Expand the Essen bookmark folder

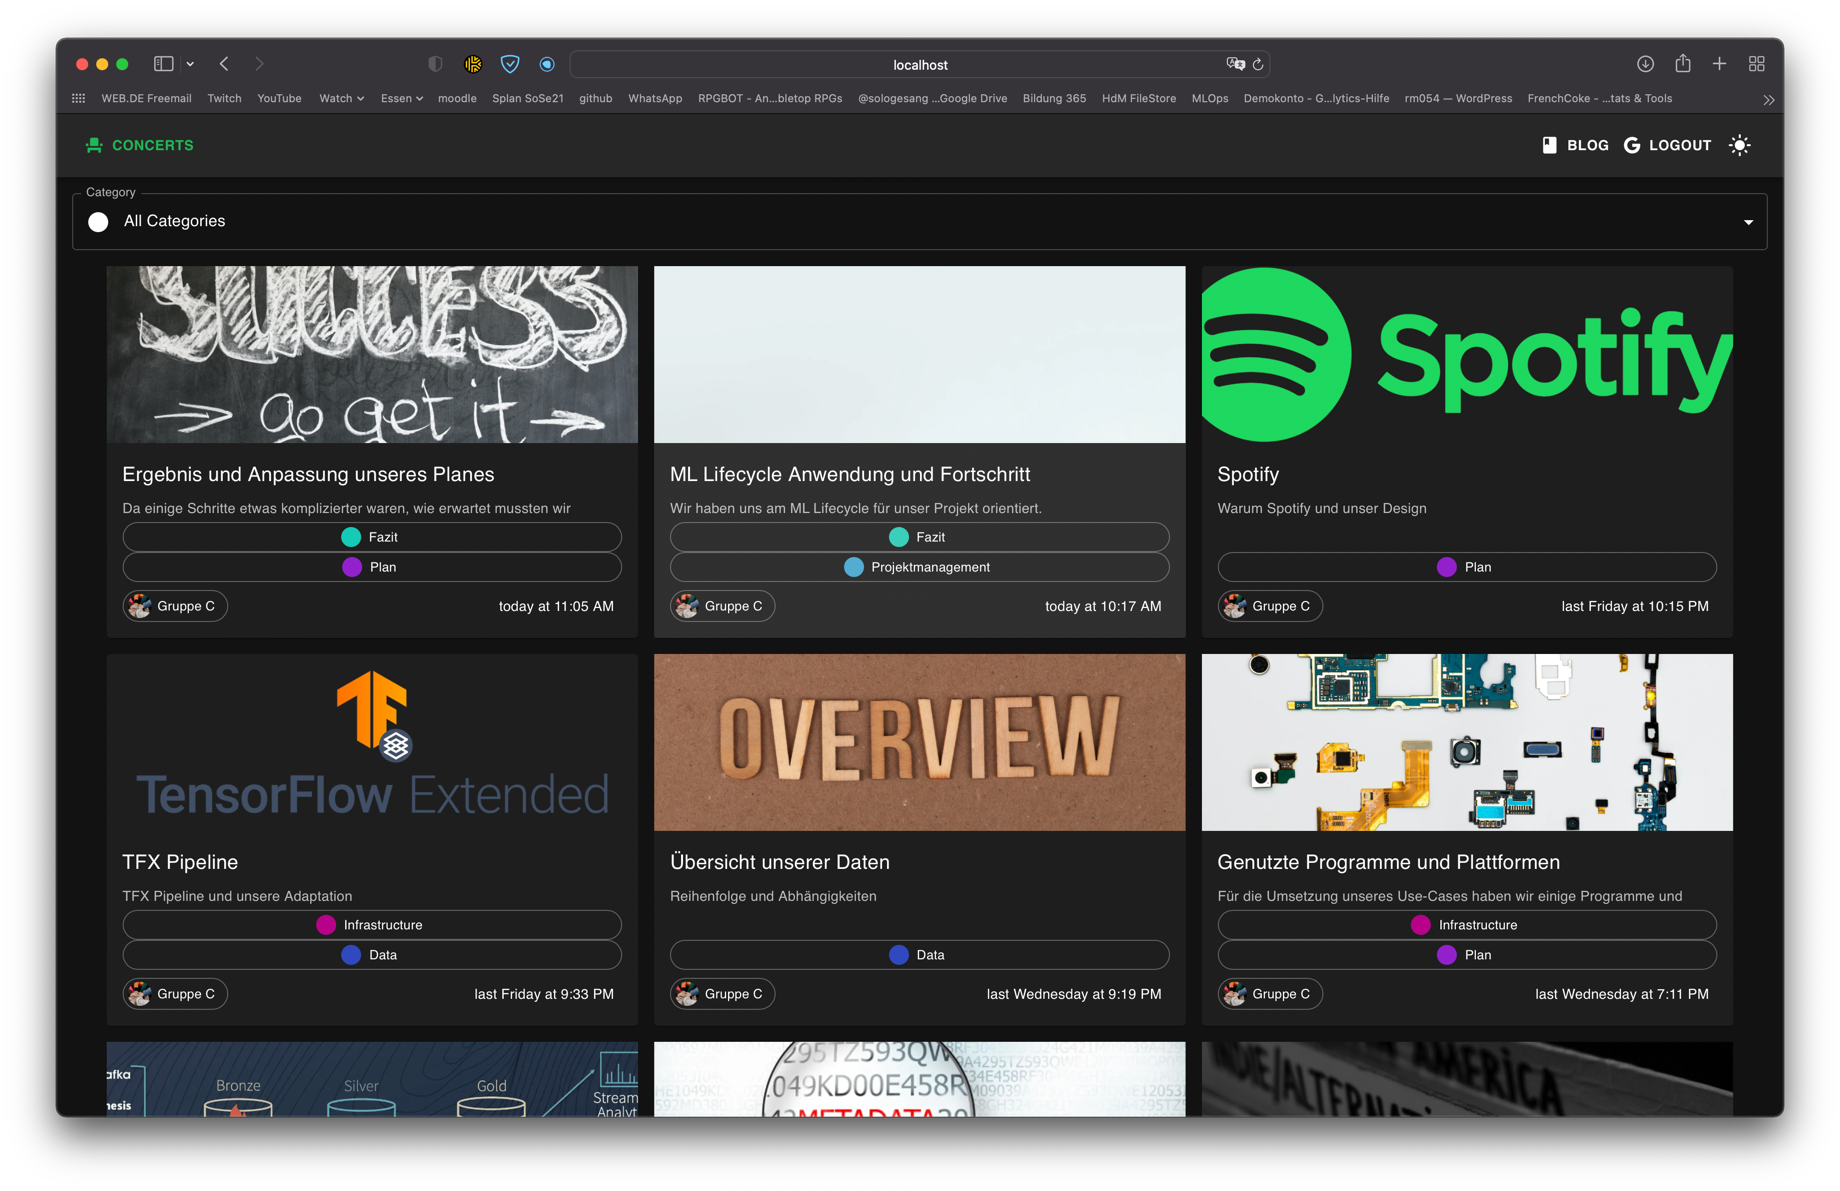[x=402, y=98]
